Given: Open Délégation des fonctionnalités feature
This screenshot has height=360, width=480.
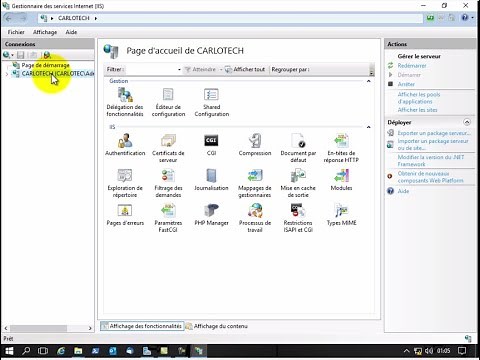Looking at the screenshot, I should [x=125, y=102].
